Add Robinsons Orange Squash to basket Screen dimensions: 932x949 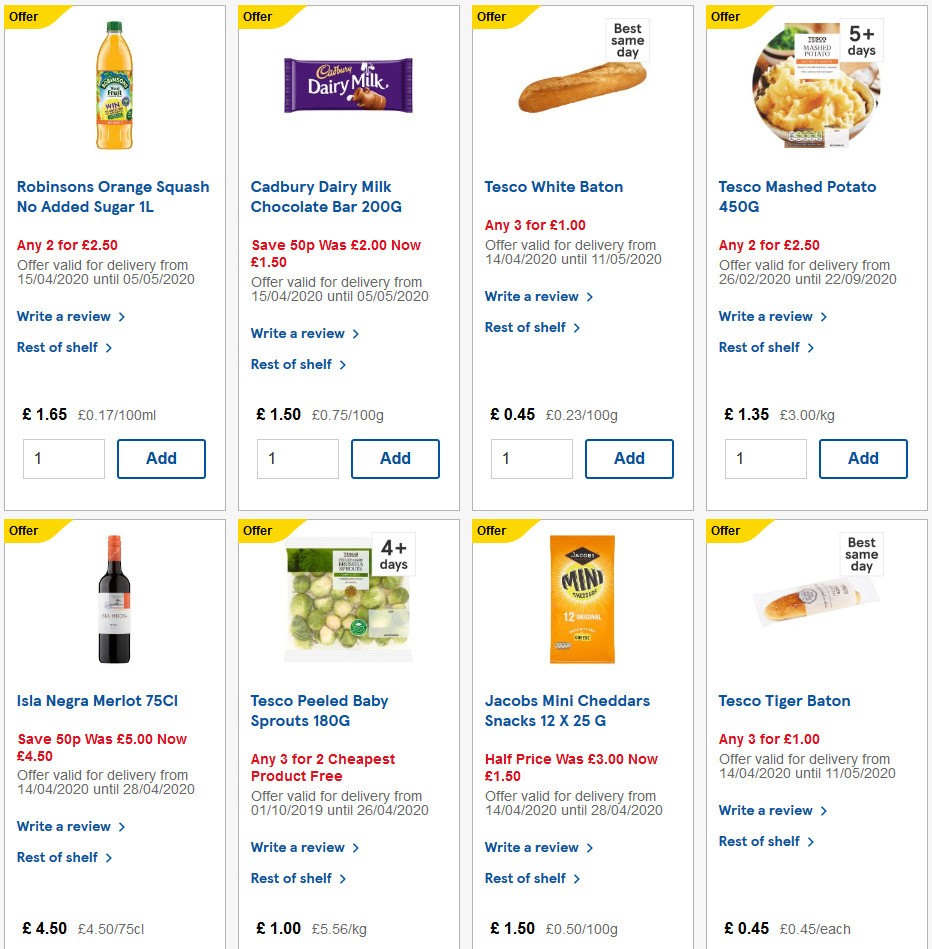(x=161, y=458)
